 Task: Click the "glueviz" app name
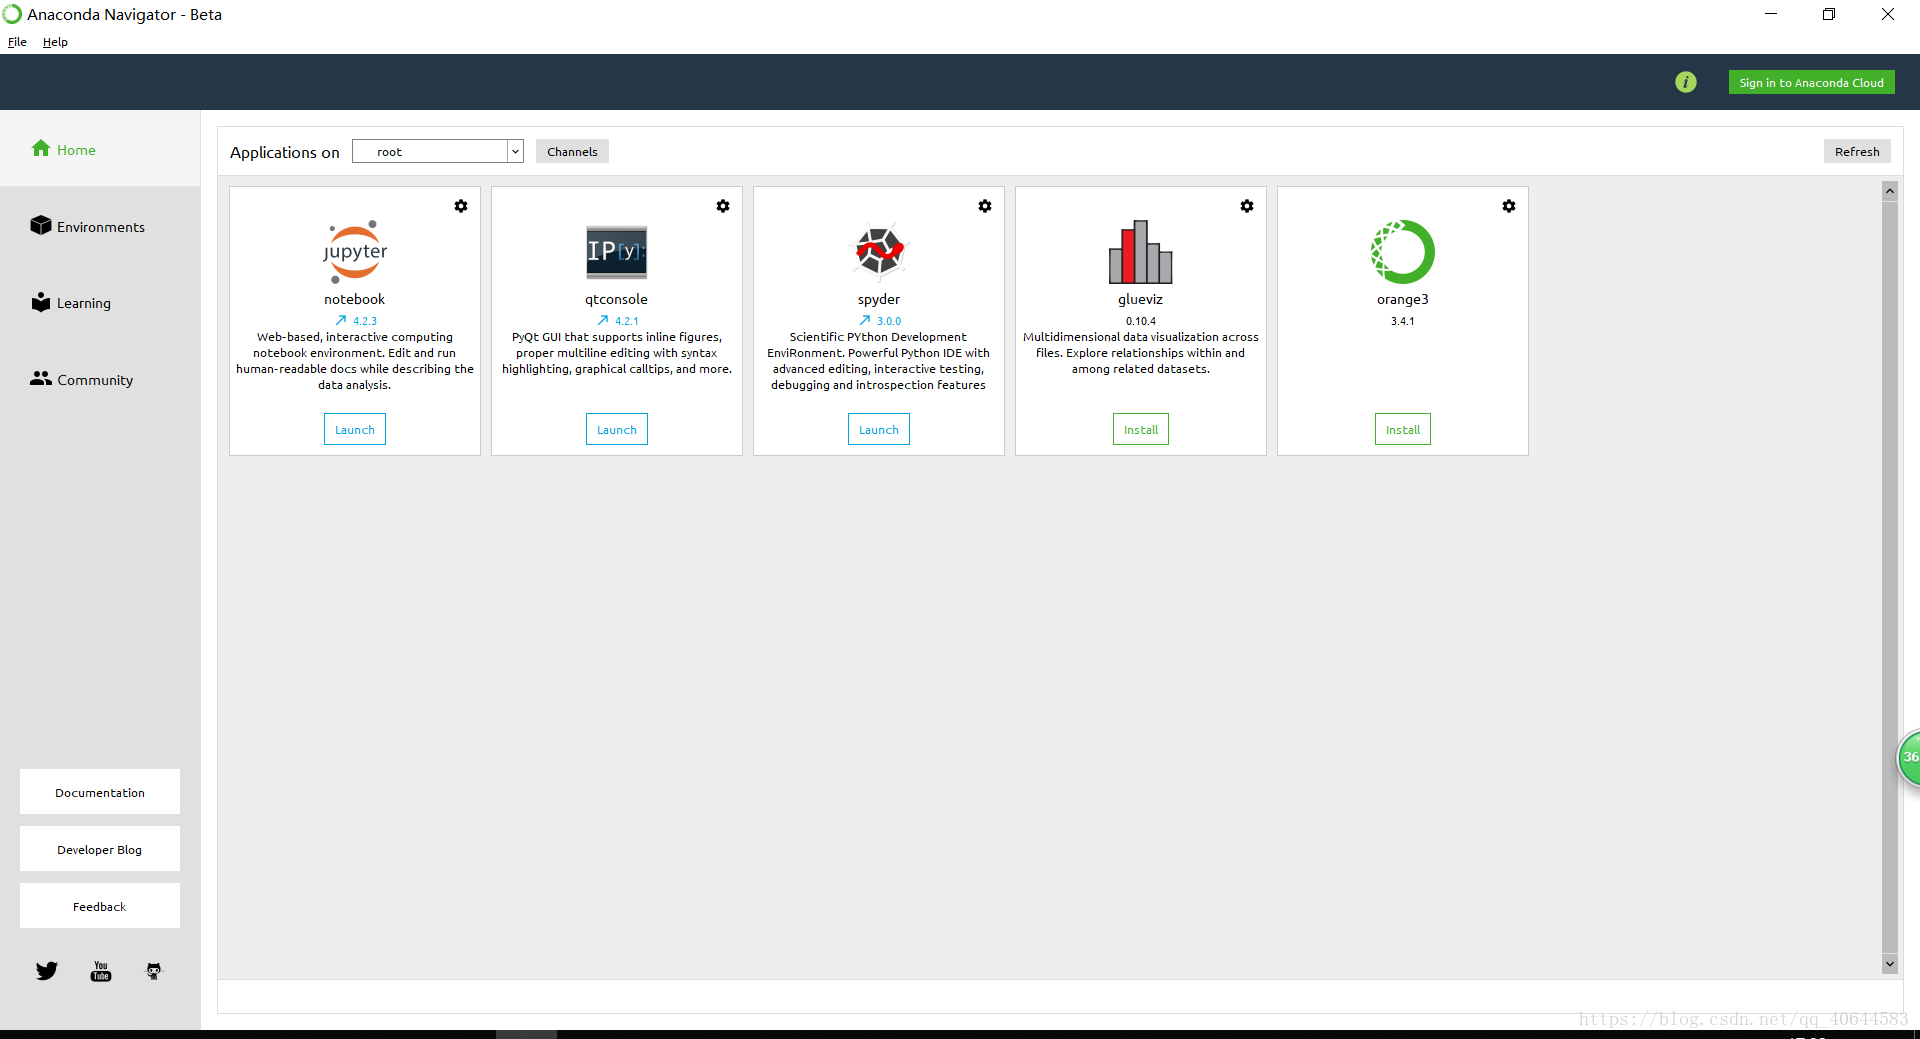click(1141, 299)
